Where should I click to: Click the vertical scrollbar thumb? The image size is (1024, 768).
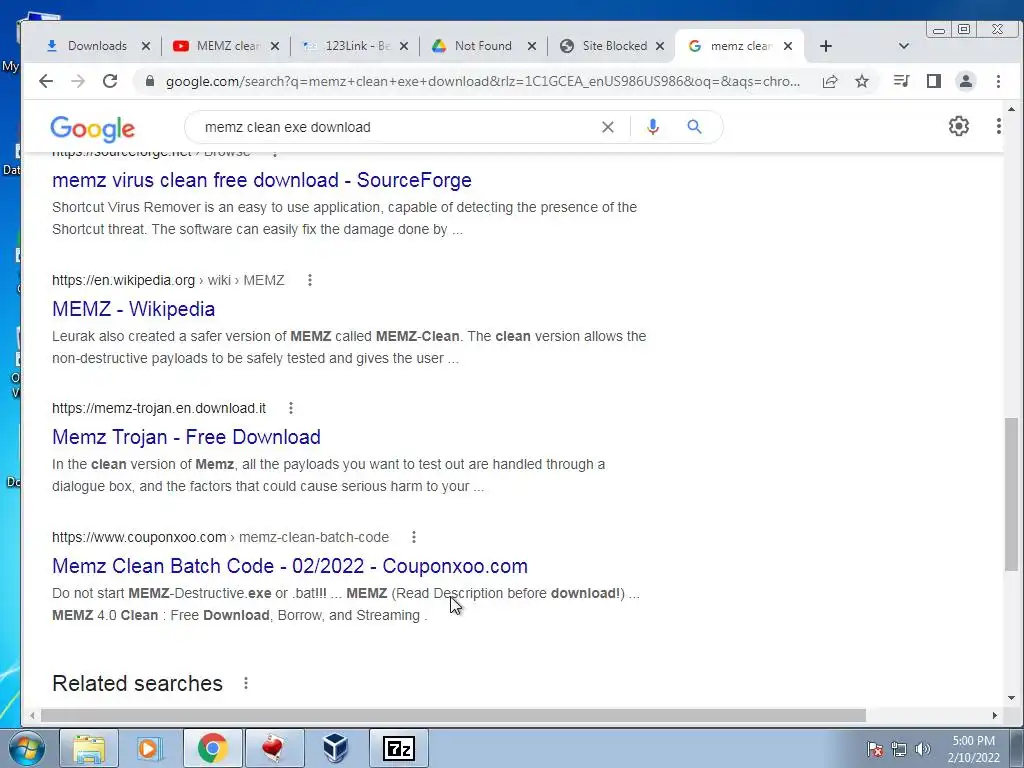pyautogui.click(x=1011, y=494)
